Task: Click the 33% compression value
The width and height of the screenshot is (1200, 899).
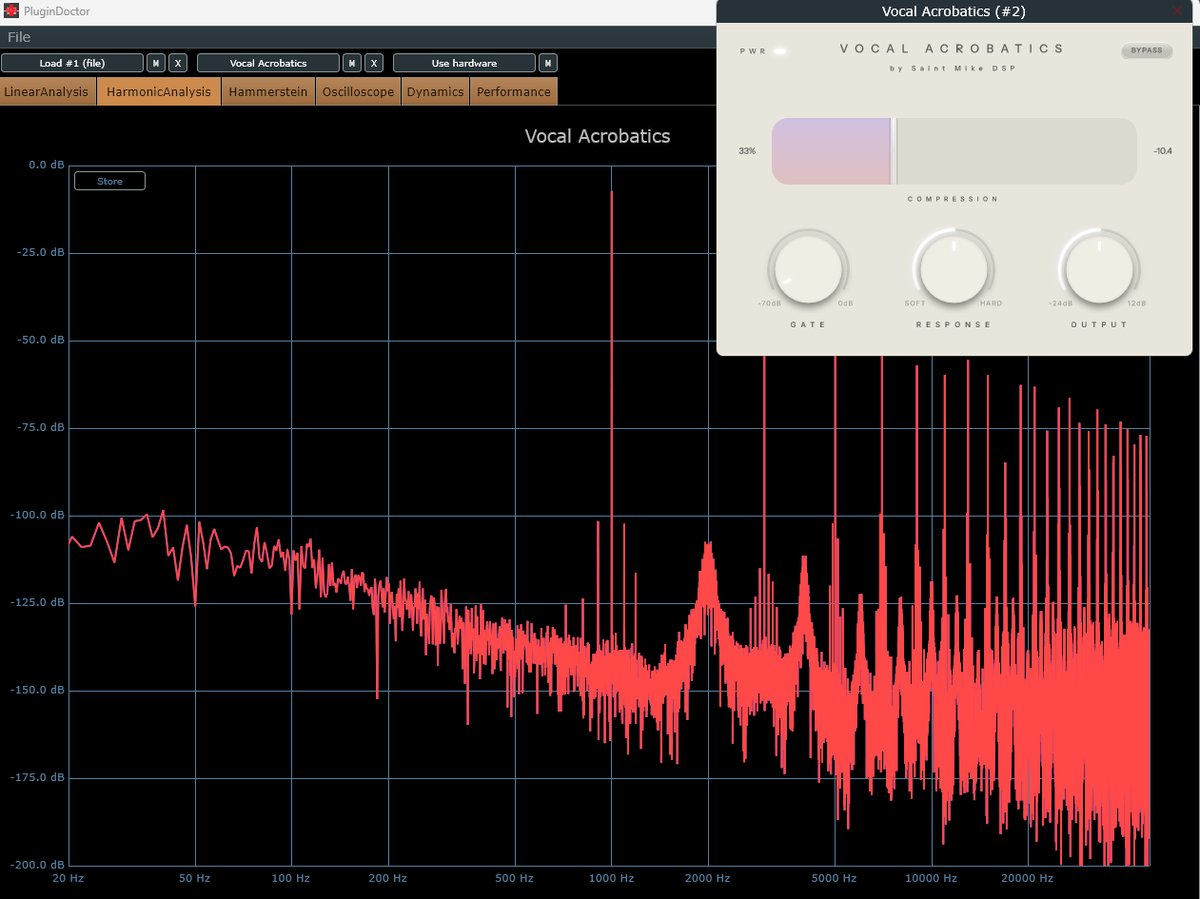Action: click(747, 151)
